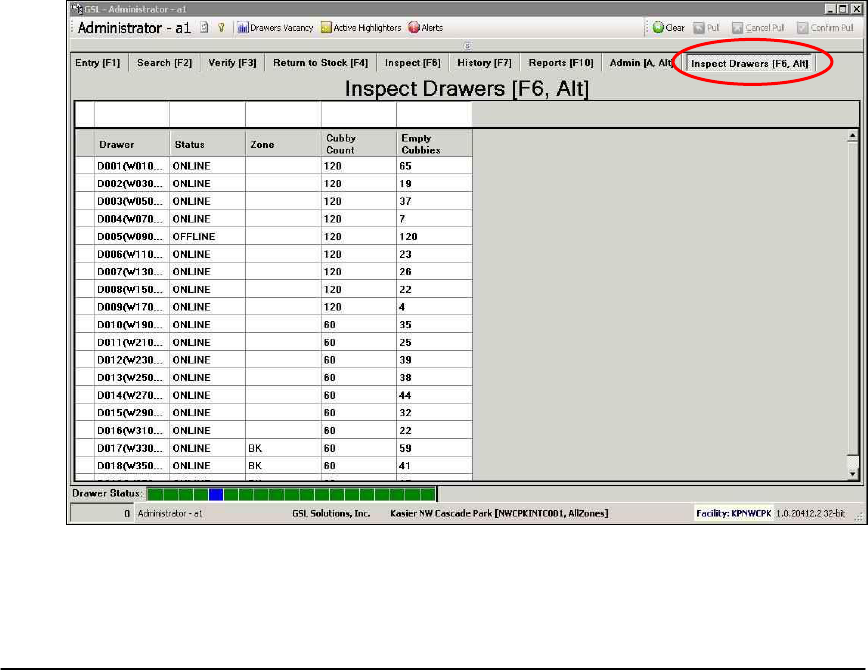
Task: Open the Drawers Vacancy chart
Action: click(x=275, y=28)
